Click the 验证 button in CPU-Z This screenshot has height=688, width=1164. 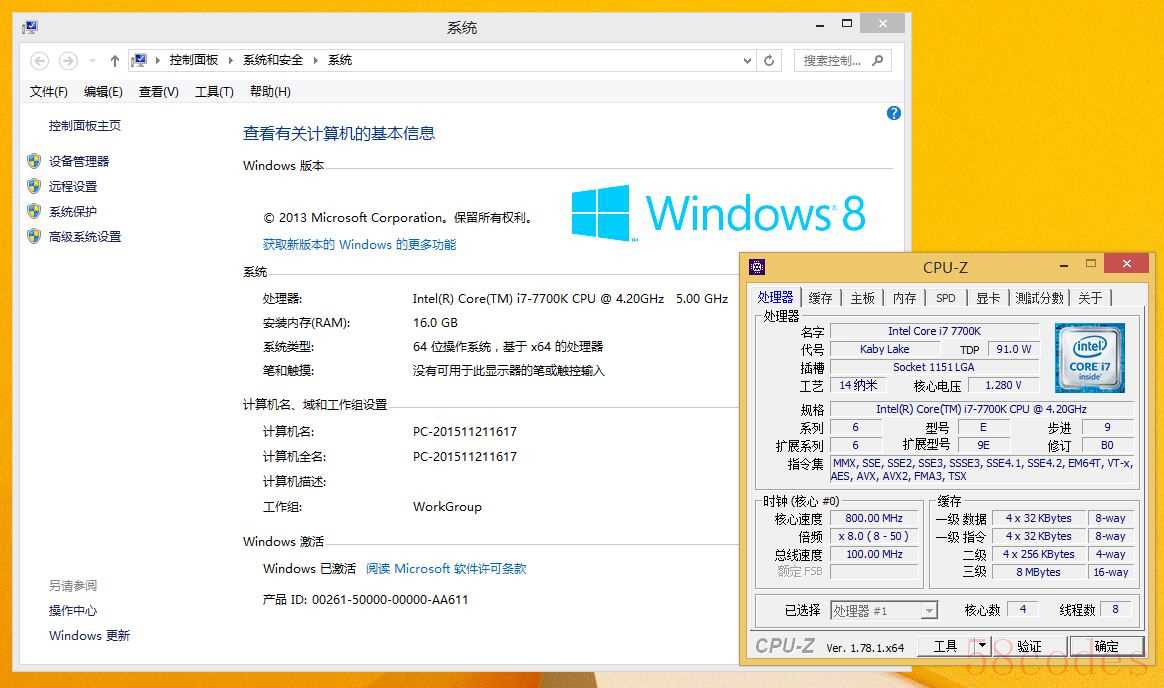tap(1029, 646)
